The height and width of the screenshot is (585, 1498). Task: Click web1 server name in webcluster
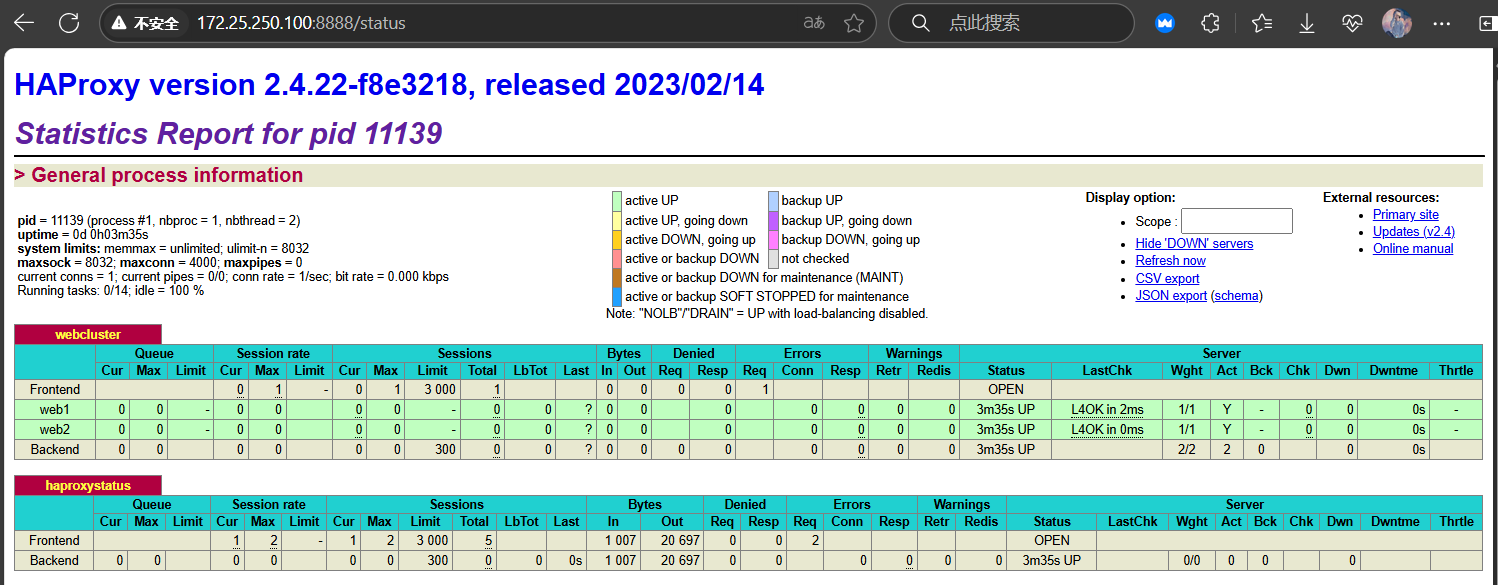pos(55,409)
